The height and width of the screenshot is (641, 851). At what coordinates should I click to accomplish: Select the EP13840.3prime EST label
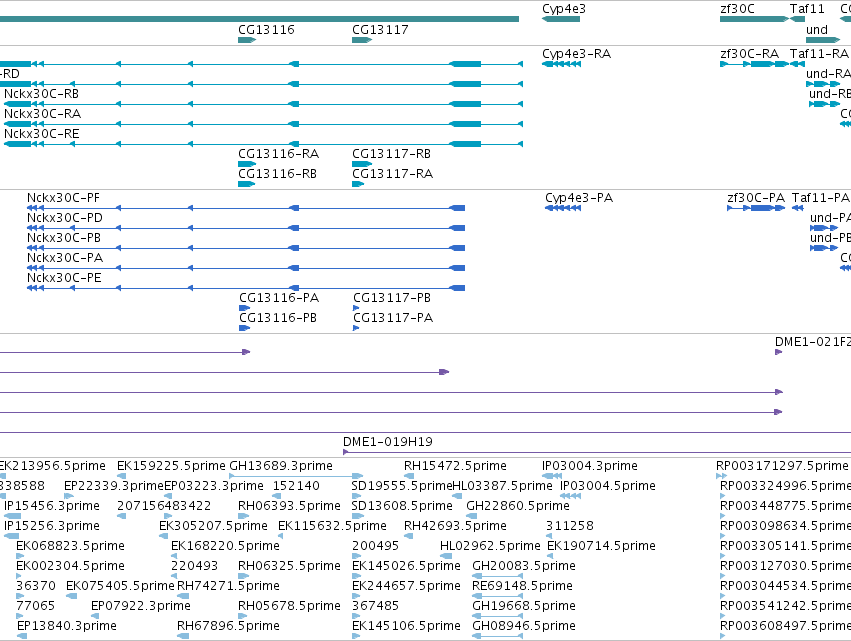[x=67, y=626]
